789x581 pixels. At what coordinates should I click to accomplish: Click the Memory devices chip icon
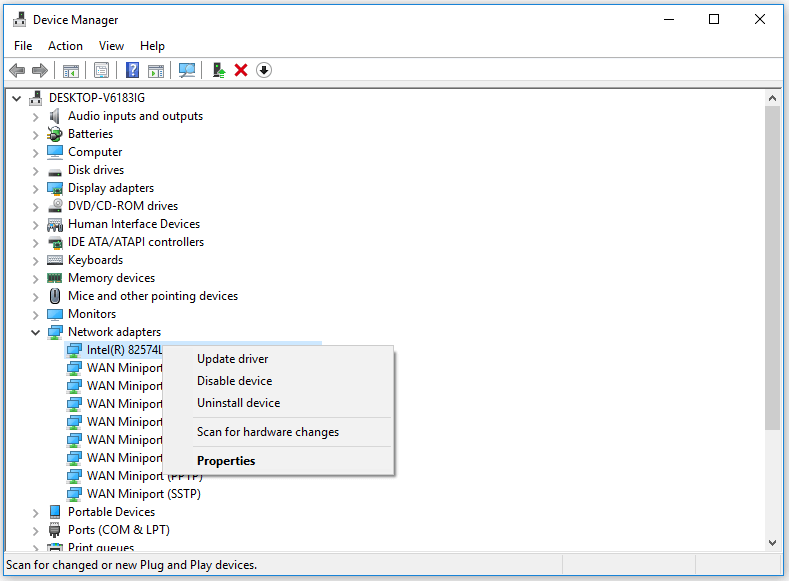click(x=54, y=278)
